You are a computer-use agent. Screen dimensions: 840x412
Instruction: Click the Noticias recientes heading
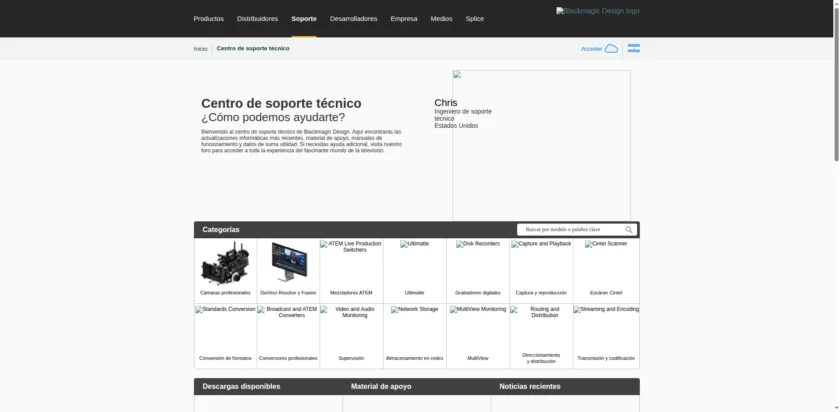coord(530,386)
